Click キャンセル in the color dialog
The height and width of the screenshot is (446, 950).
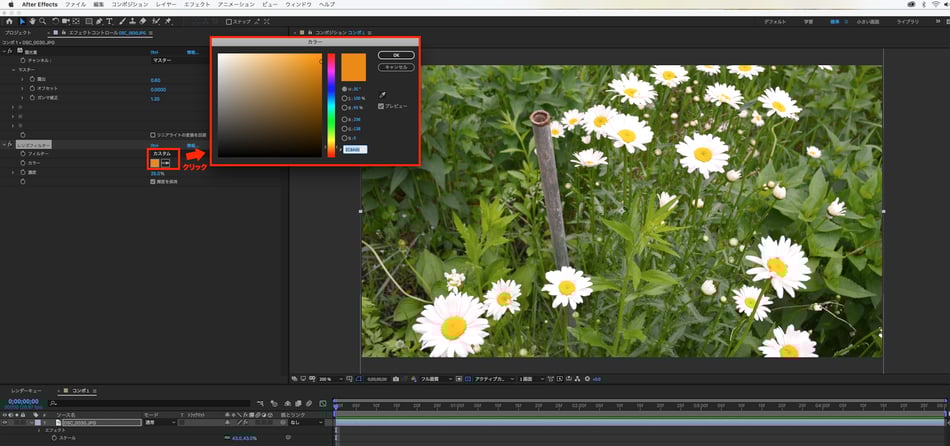coord(396,67)
